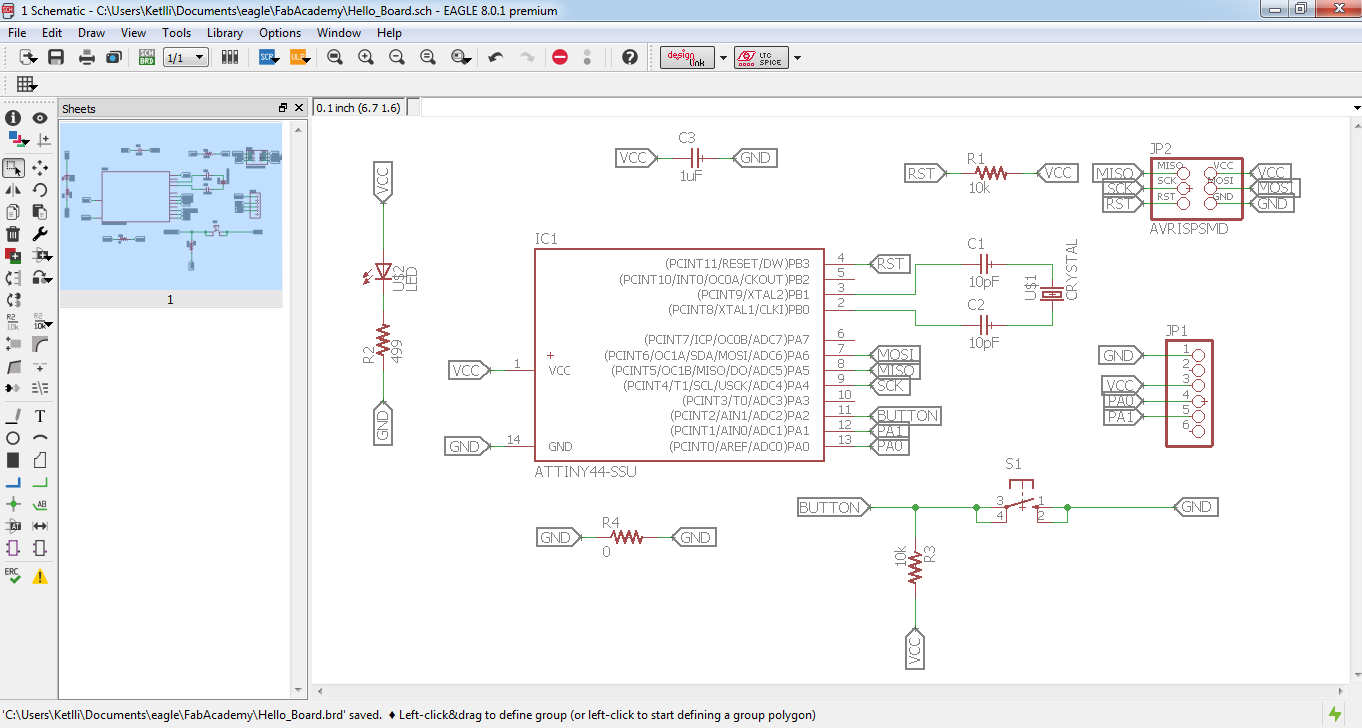Open the Help question mark
This screenshot has height=728, width=1362.
tap(630, 57)
